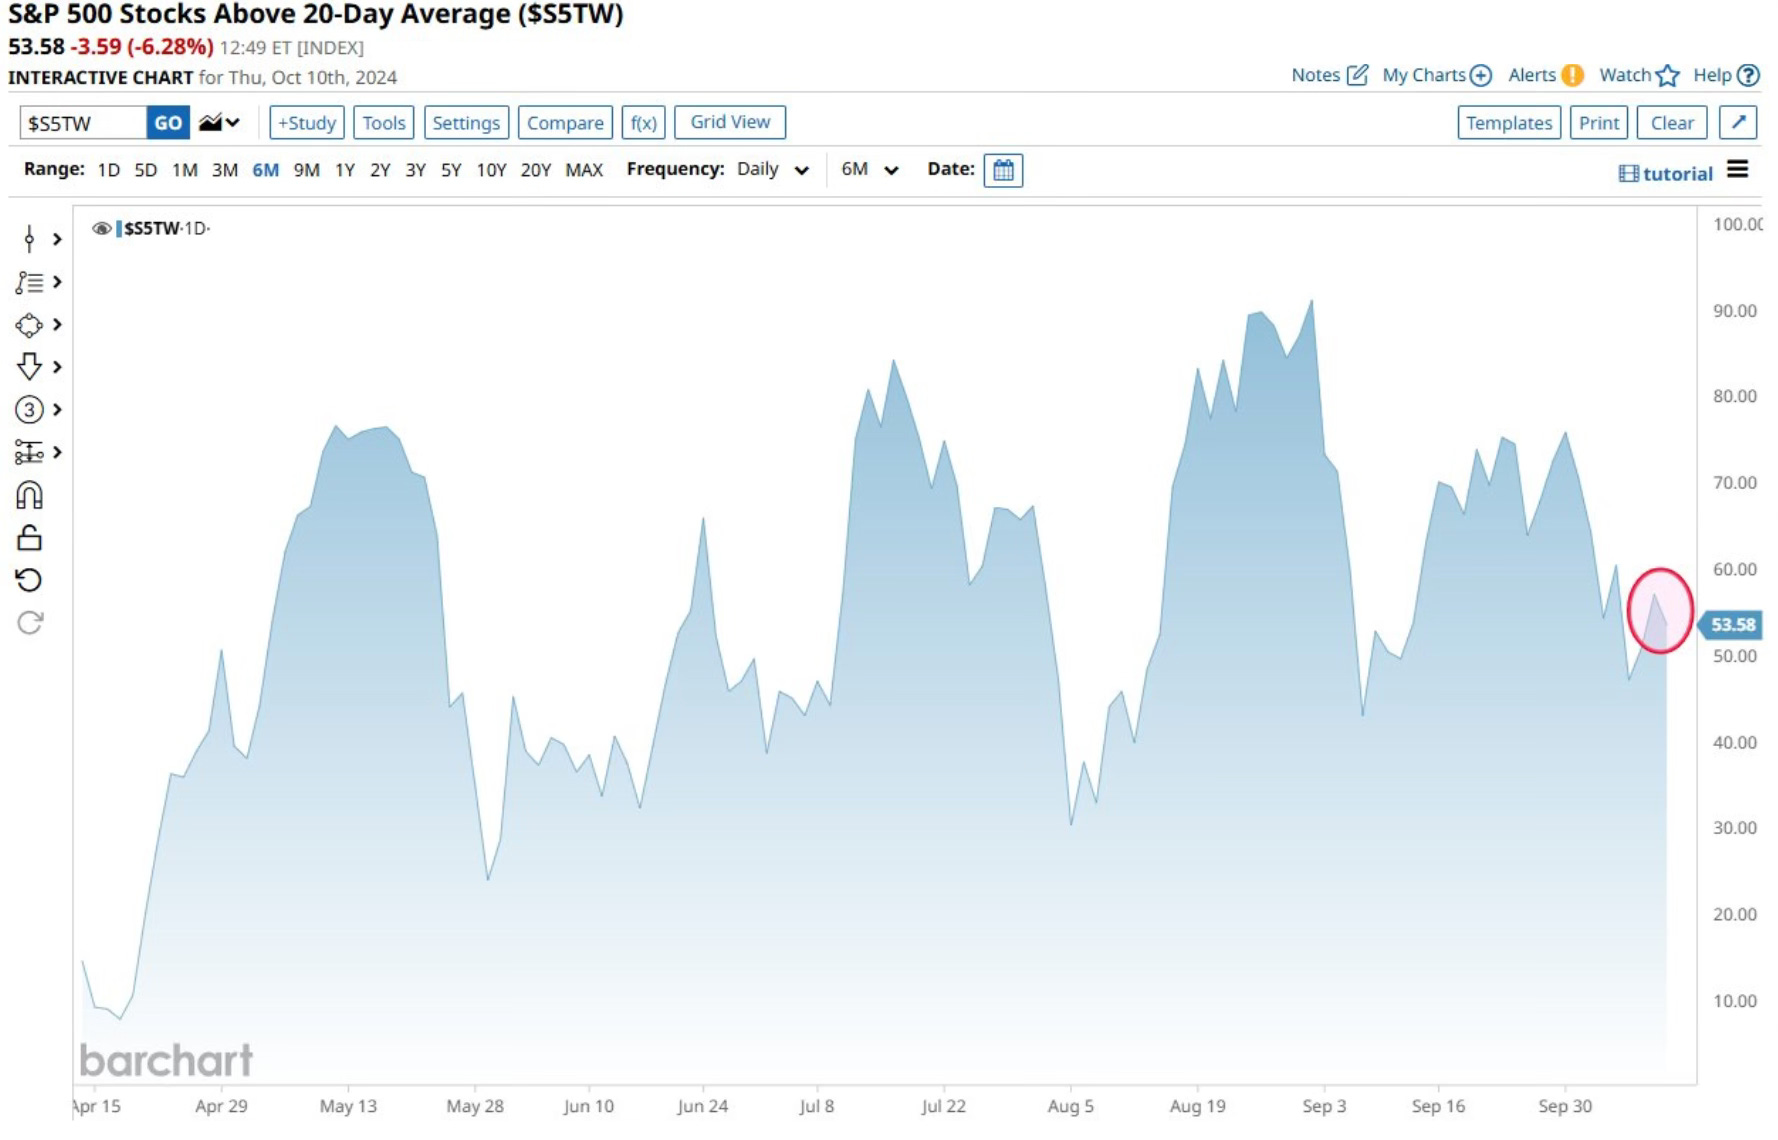Select the 5Y range
The width and height of the screenshot is (1778, 1140).
[451, 170]
